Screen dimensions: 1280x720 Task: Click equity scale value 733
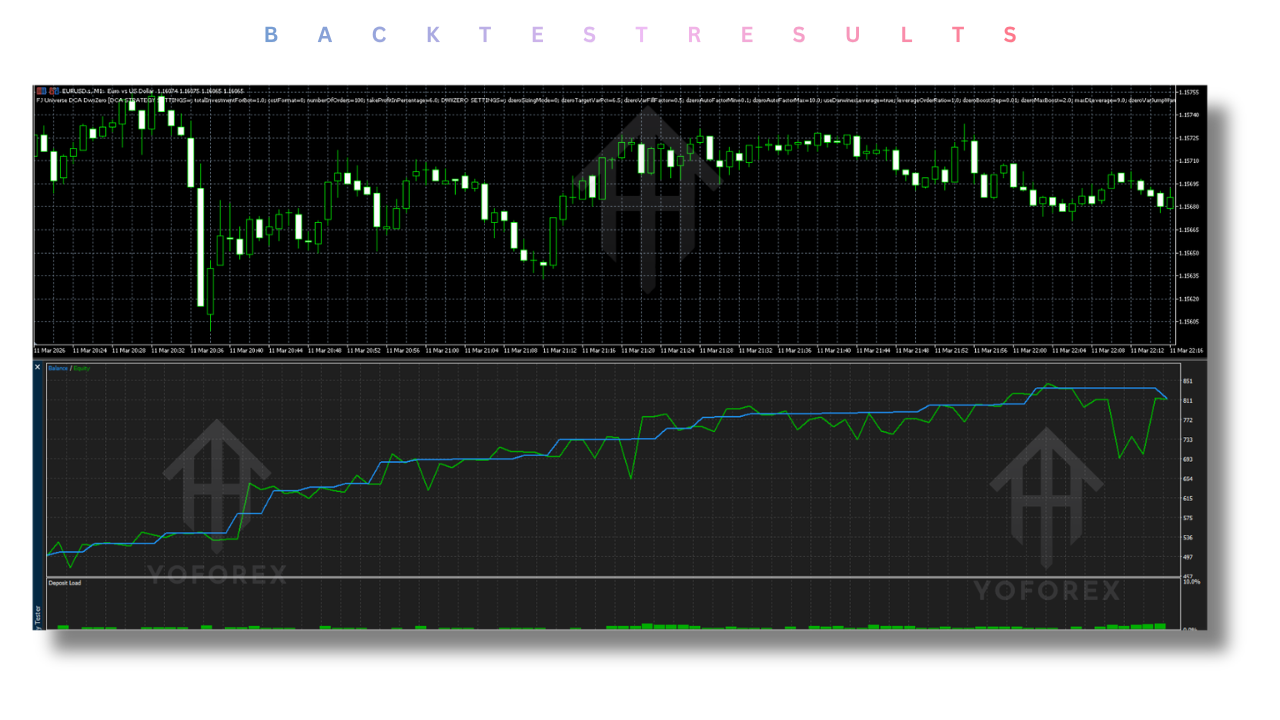tap(1188, 440)
